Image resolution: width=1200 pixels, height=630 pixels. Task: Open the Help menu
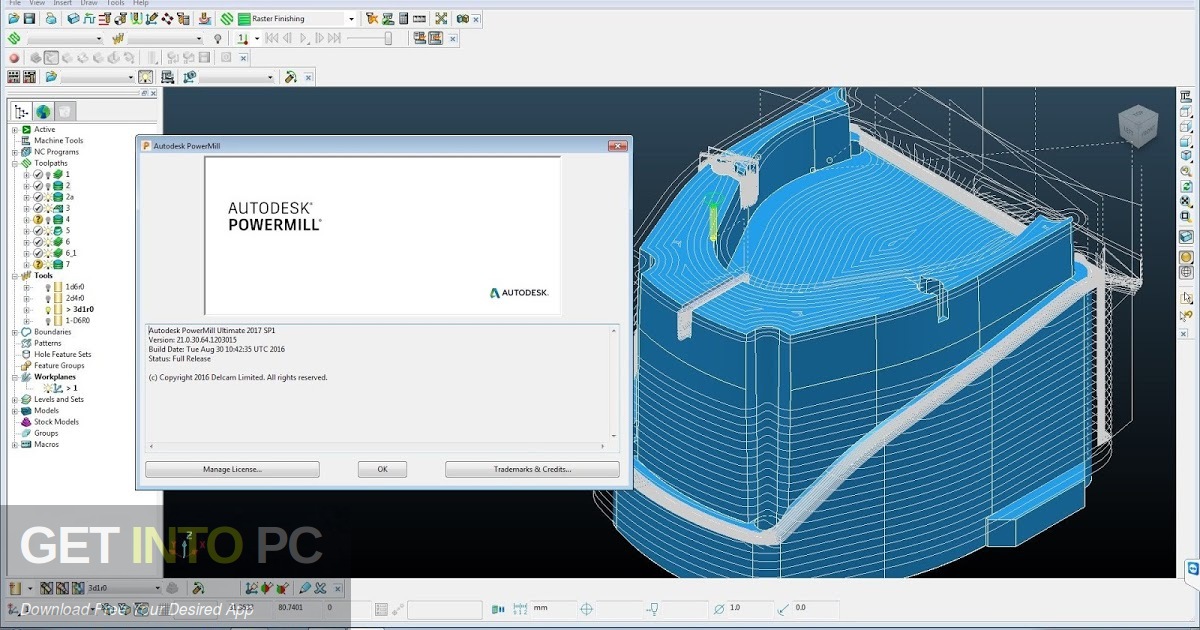click(140, 3)
